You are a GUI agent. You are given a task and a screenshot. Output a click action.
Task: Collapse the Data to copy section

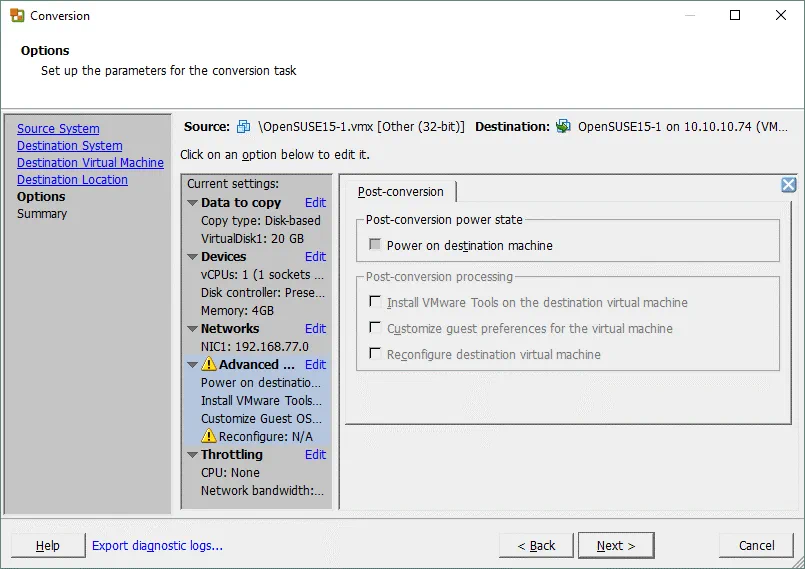click(192, 203)
